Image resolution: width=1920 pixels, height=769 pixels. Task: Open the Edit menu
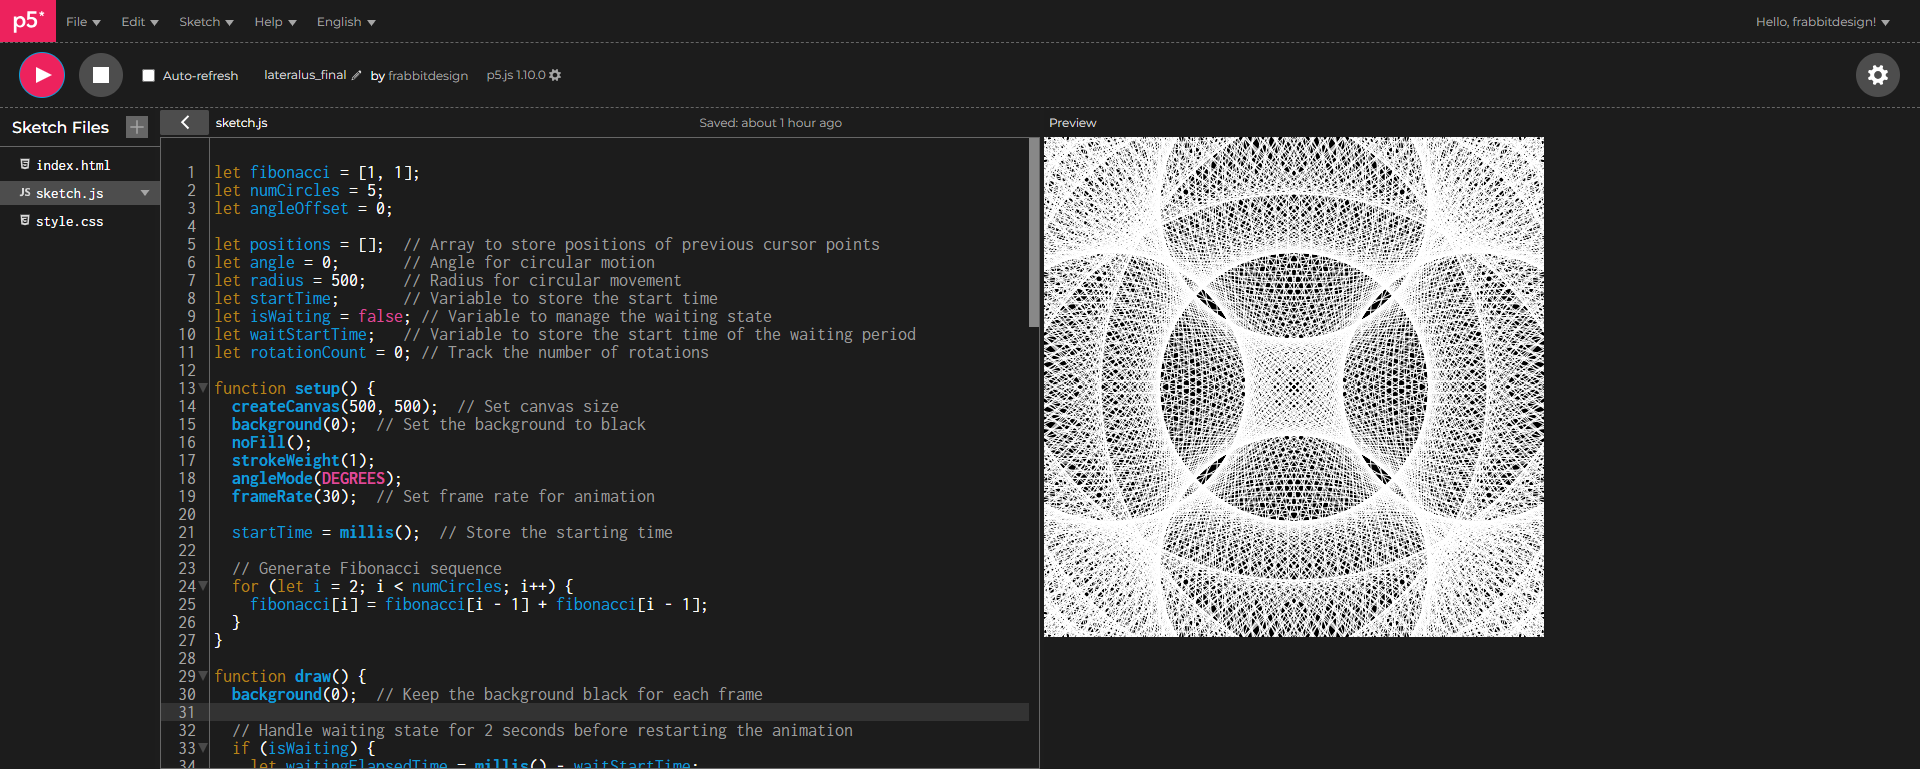pyautogui.click(x=140, y=22)
